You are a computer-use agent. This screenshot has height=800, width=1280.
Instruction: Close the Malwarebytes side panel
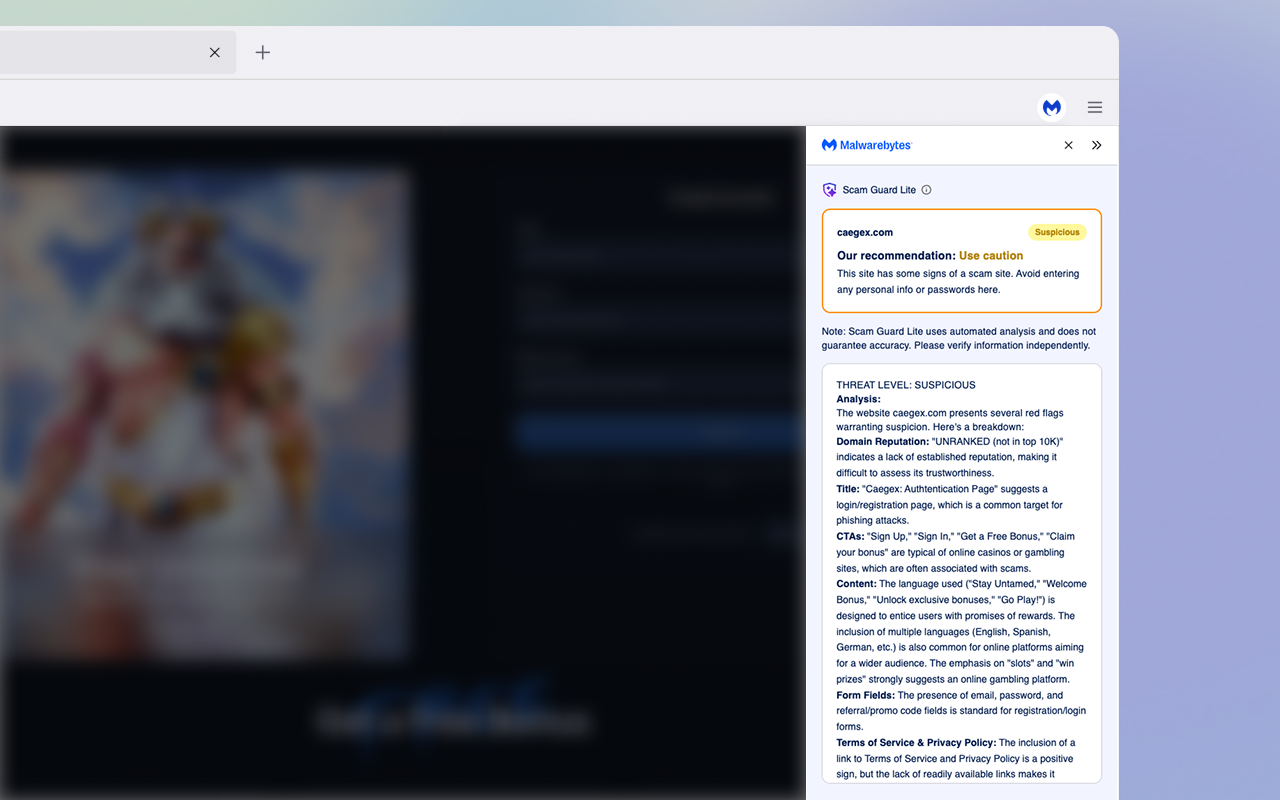coord(1068,145)
